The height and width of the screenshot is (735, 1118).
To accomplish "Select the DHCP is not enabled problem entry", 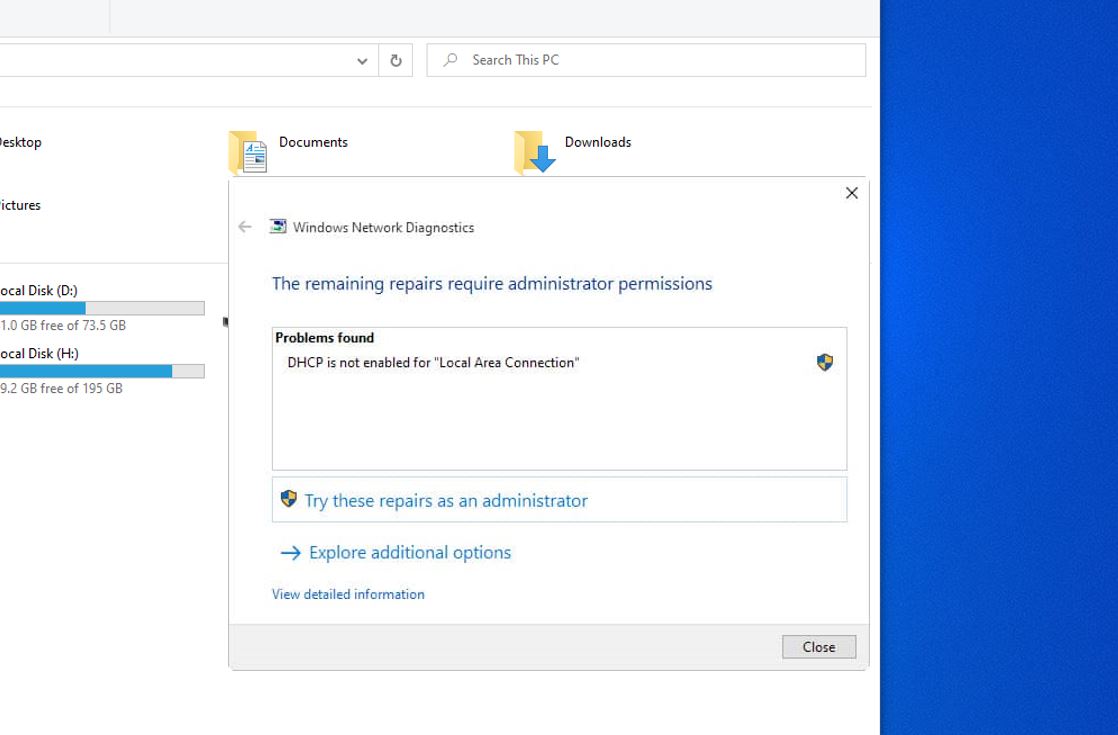I will [433, 362].
